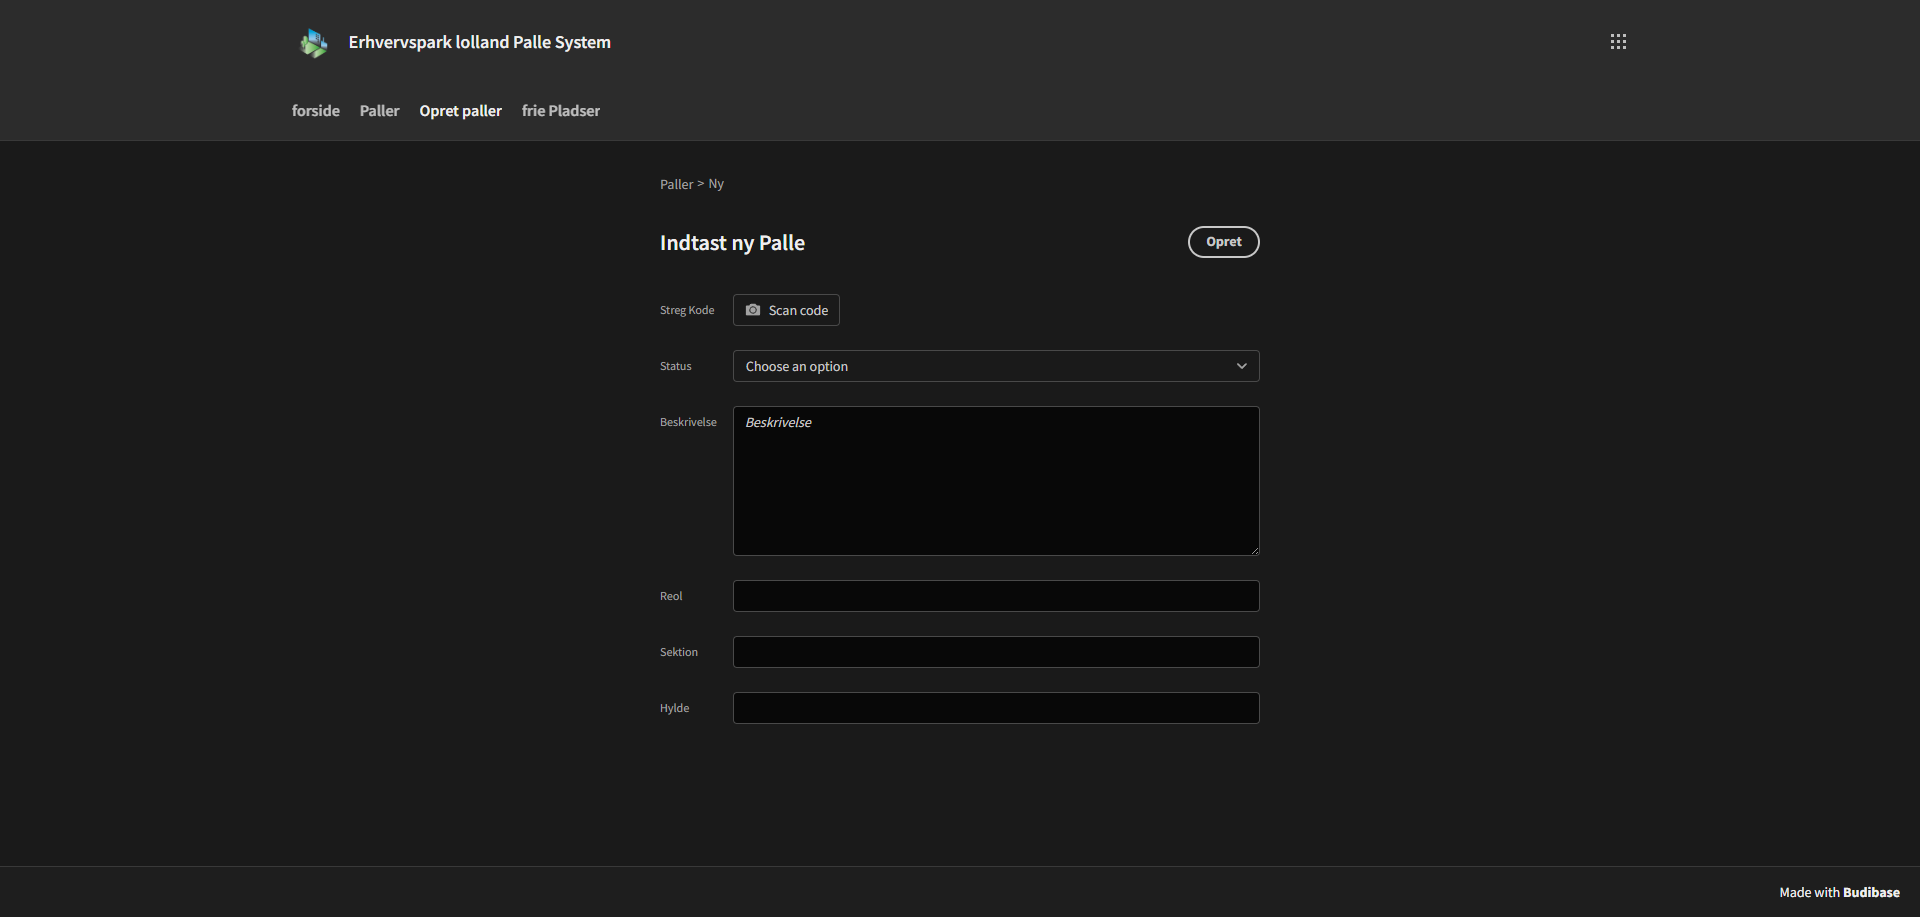Open the Budibase link in footer

click(x=1870, y=892)
